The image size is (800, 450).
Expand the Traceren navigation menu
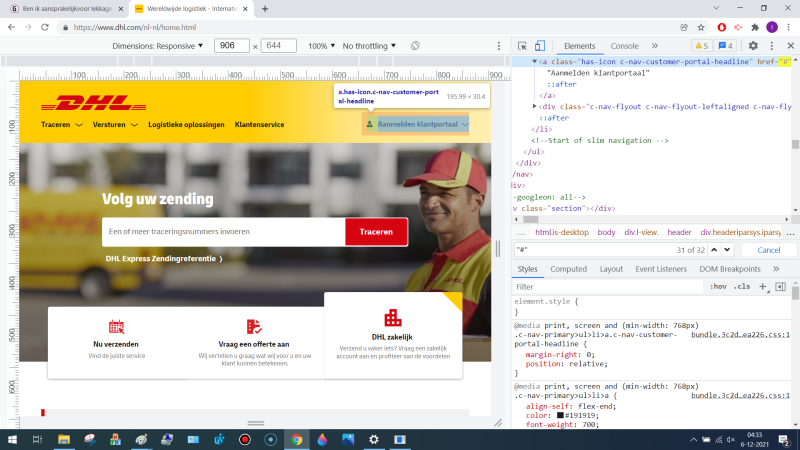click(x=60, y=125)
